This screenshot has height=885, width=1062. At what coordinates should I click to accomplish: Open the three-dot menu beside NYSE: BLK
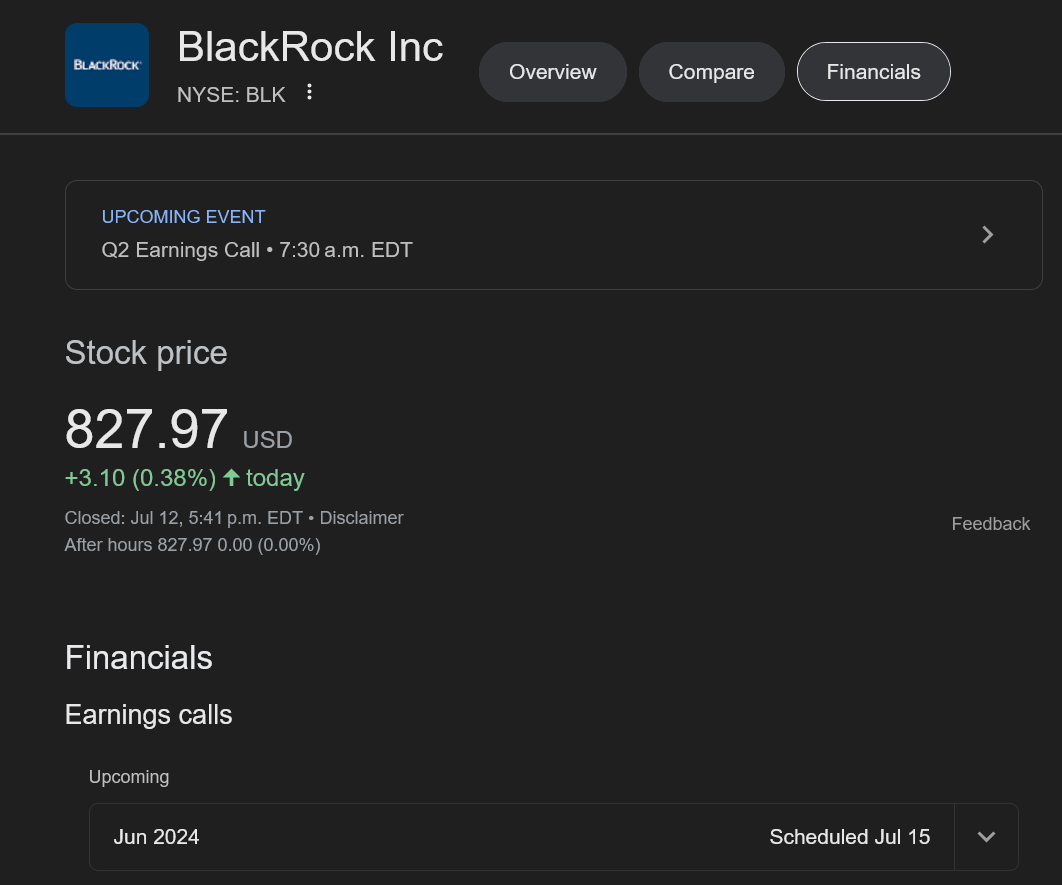[x=309, y=92]
